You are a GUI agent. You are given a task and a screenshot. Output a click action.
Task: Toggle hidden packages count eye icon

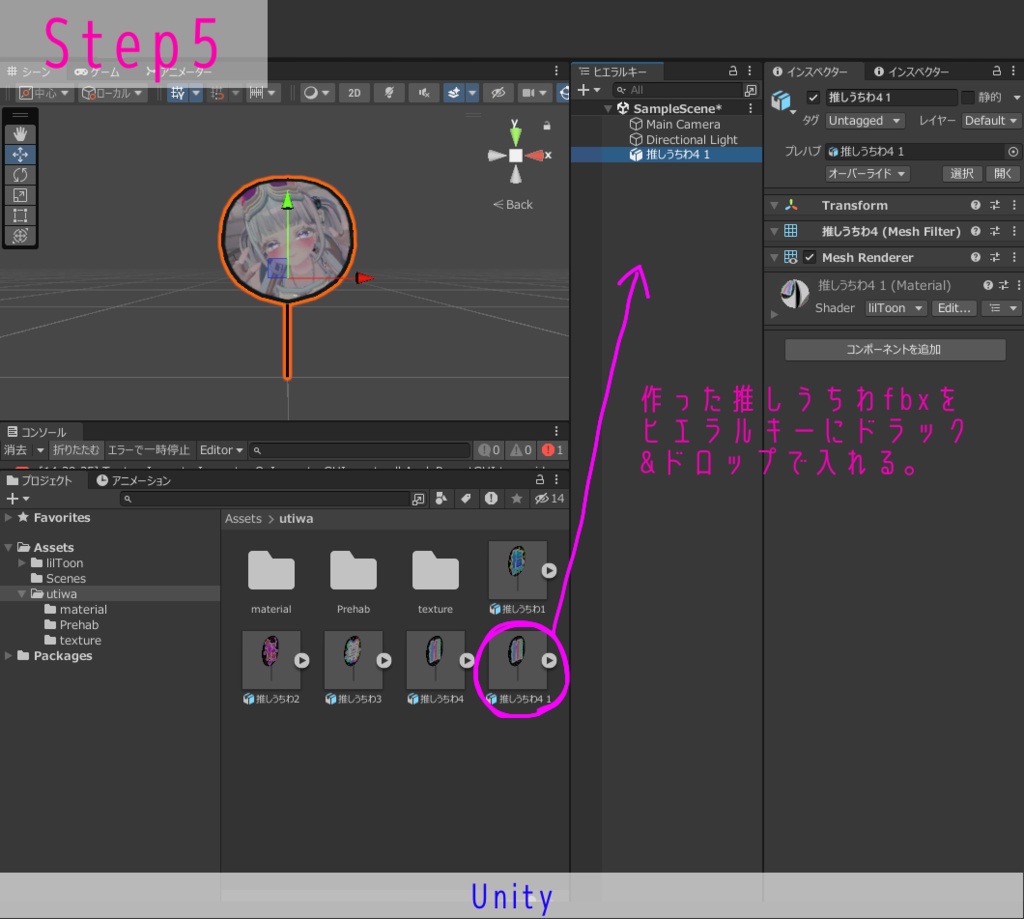pyautogui.click(x=549, y=498)
